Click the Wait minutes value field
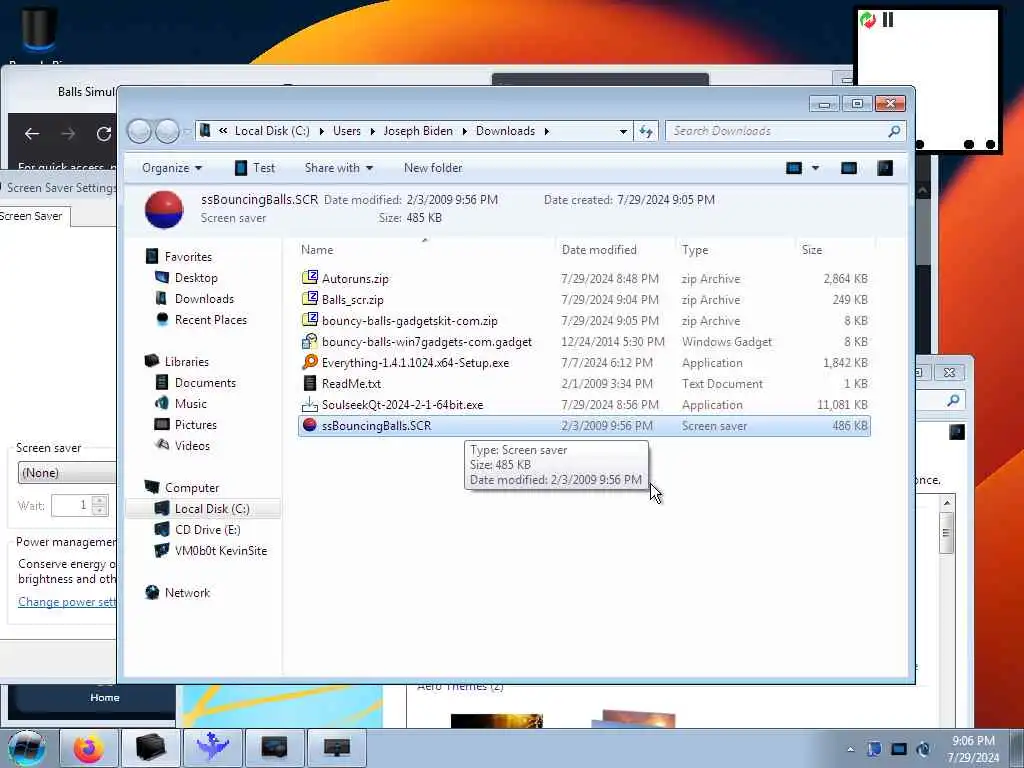 (71, 505)
